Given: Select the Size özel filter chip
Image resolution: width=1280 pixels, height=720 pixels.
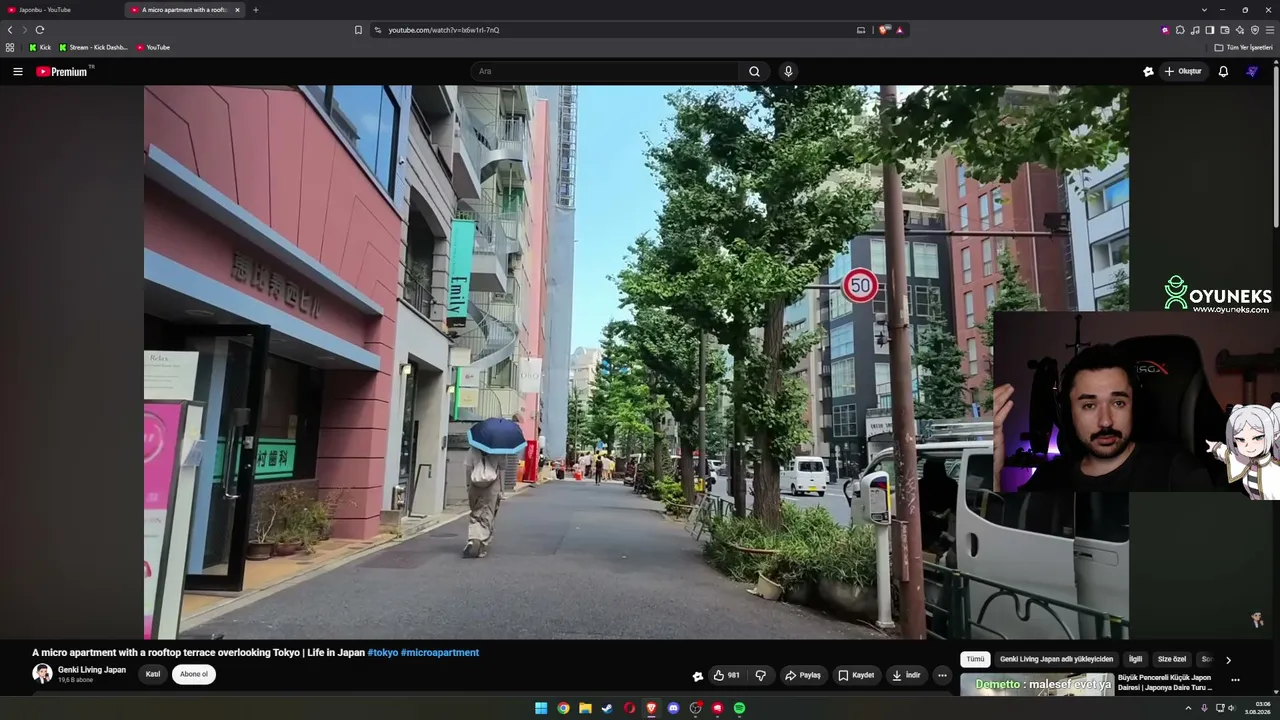Looking at the screenshot, I should point(1172,660).
